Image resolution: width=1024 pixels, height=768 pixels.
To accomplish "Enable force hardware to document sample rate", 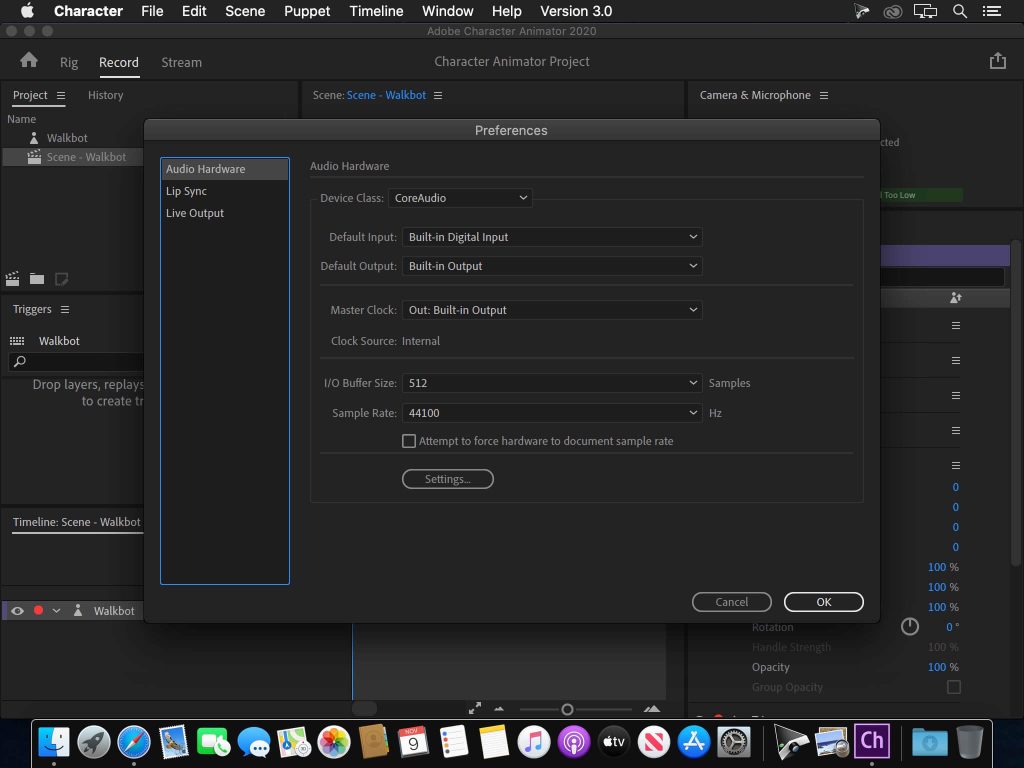I will [409, 440].
